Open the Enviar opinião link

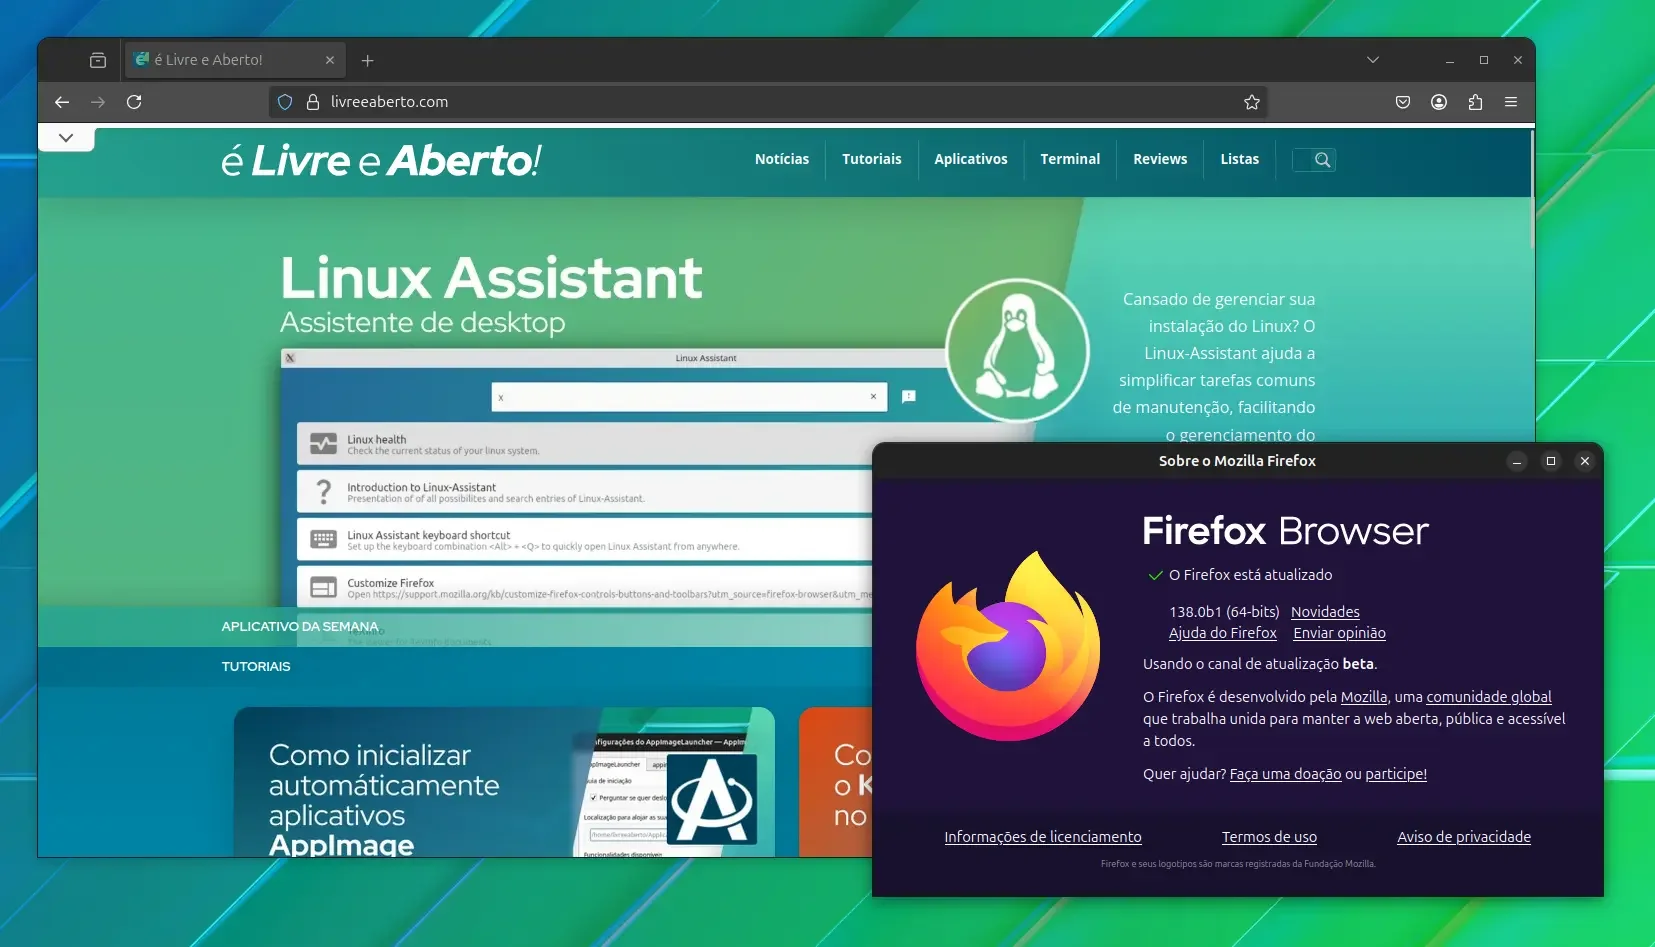click(x=1339, y=633)
